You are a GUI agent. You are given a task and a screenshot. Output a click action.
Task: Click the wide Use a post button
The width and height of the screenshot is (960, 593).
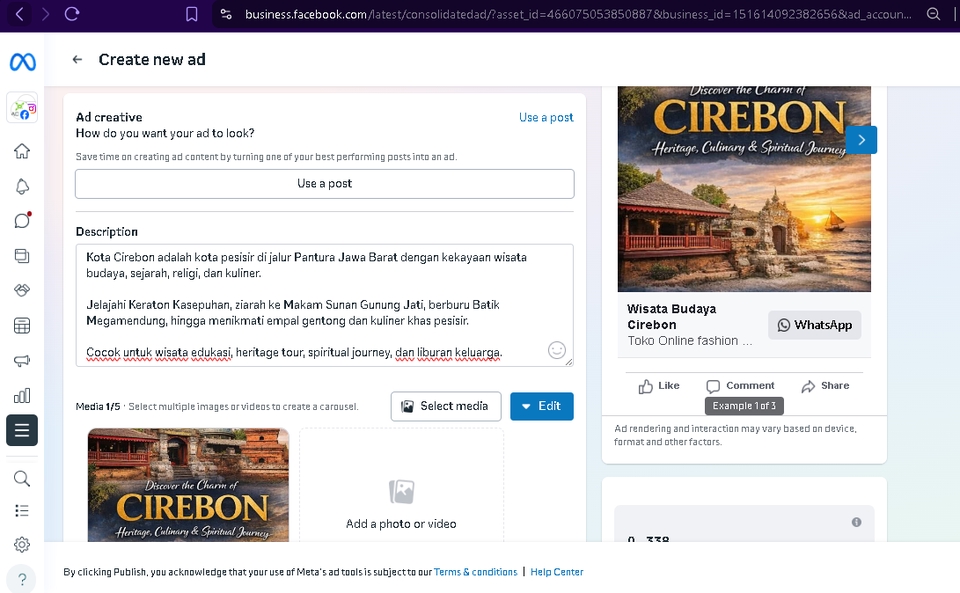point(324,184)
